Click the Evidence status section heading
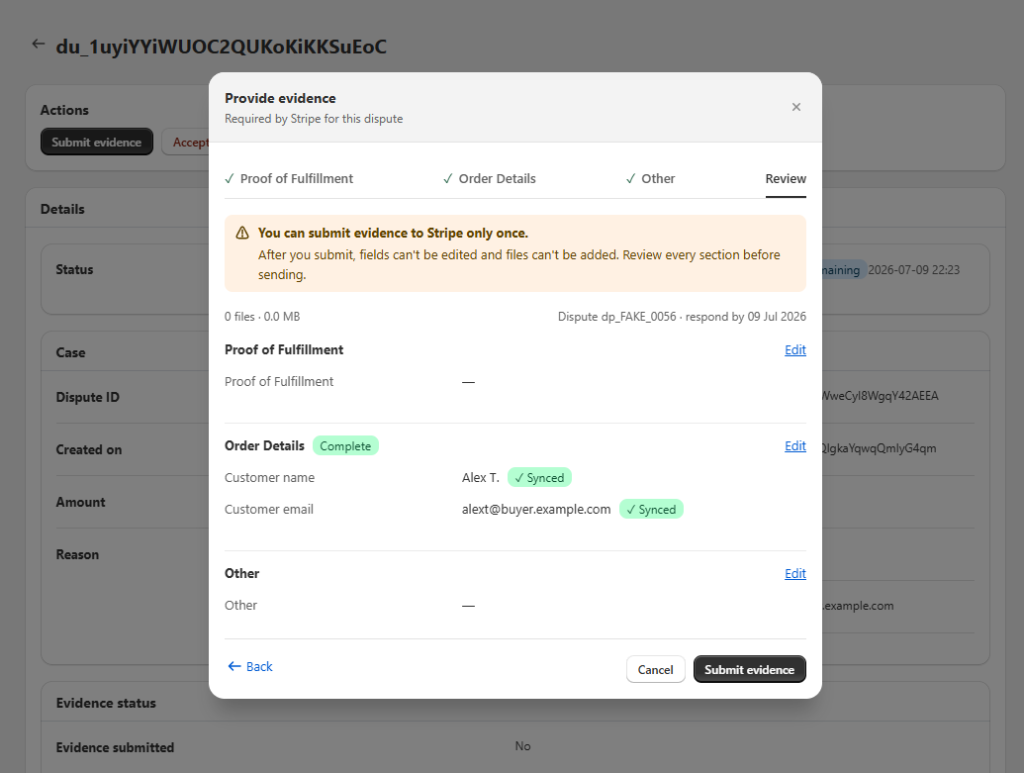This screenshot has height=773, width=1024. 106,703
